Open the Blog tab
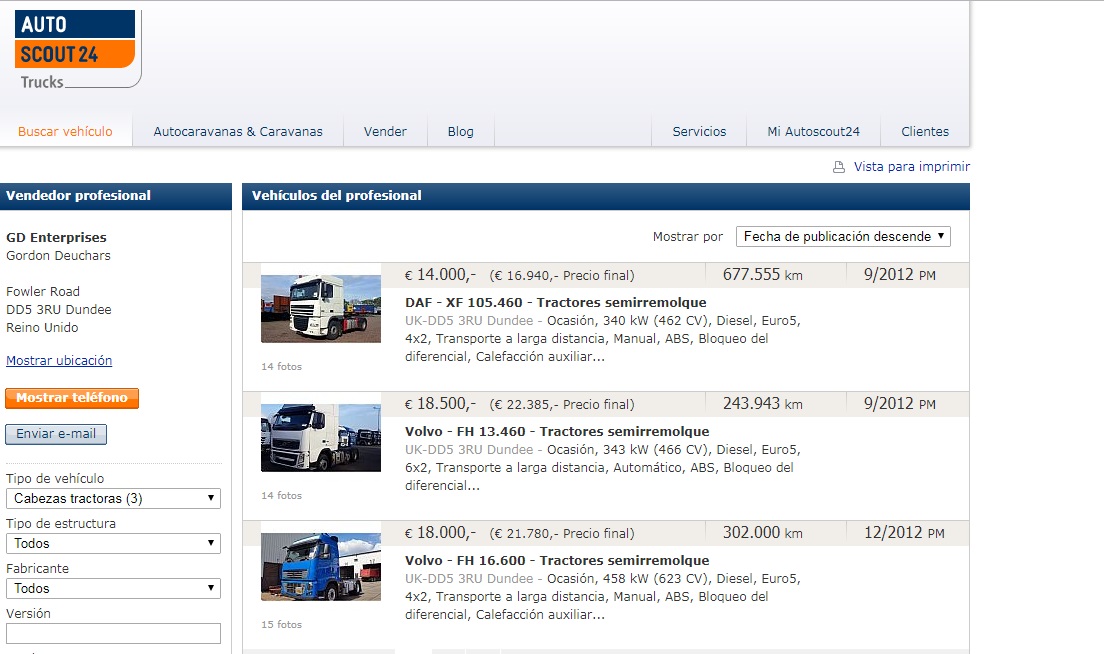1104x654 pixels. (460, 132)
